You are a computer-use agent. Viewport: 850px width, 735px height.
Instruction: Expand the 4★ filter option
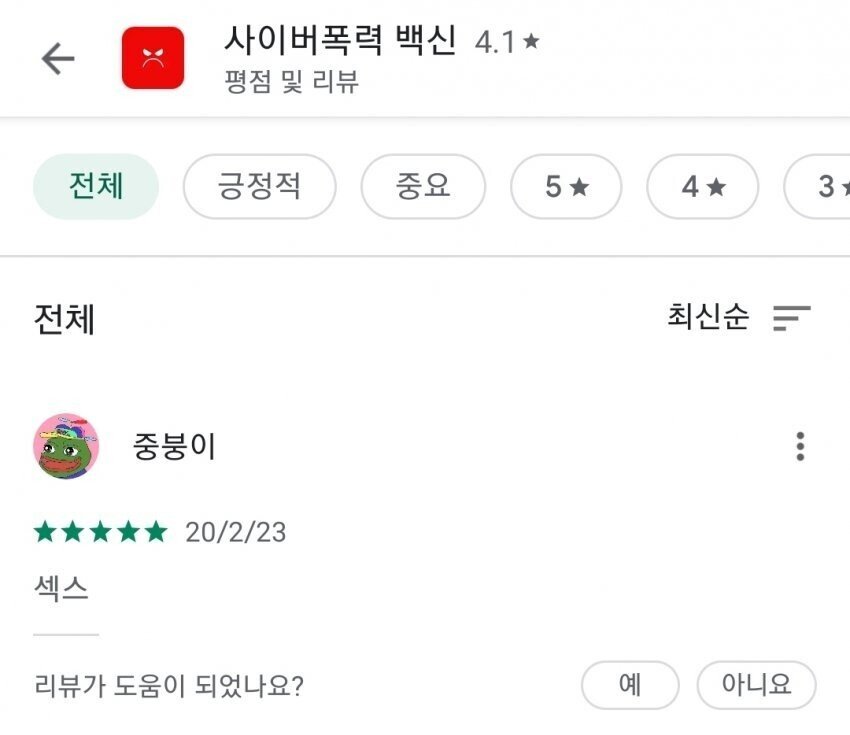(701, 187)
